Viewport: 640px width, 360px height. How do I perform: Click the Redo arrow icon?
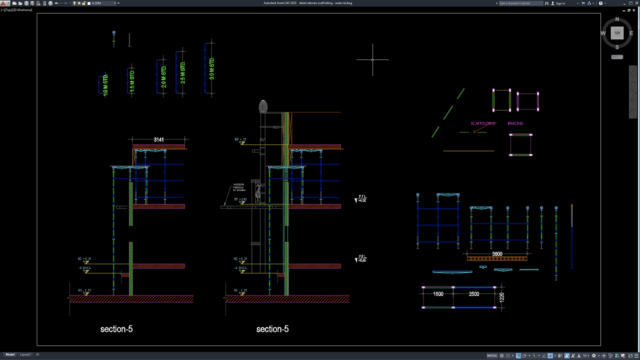(x=64, y=3)
